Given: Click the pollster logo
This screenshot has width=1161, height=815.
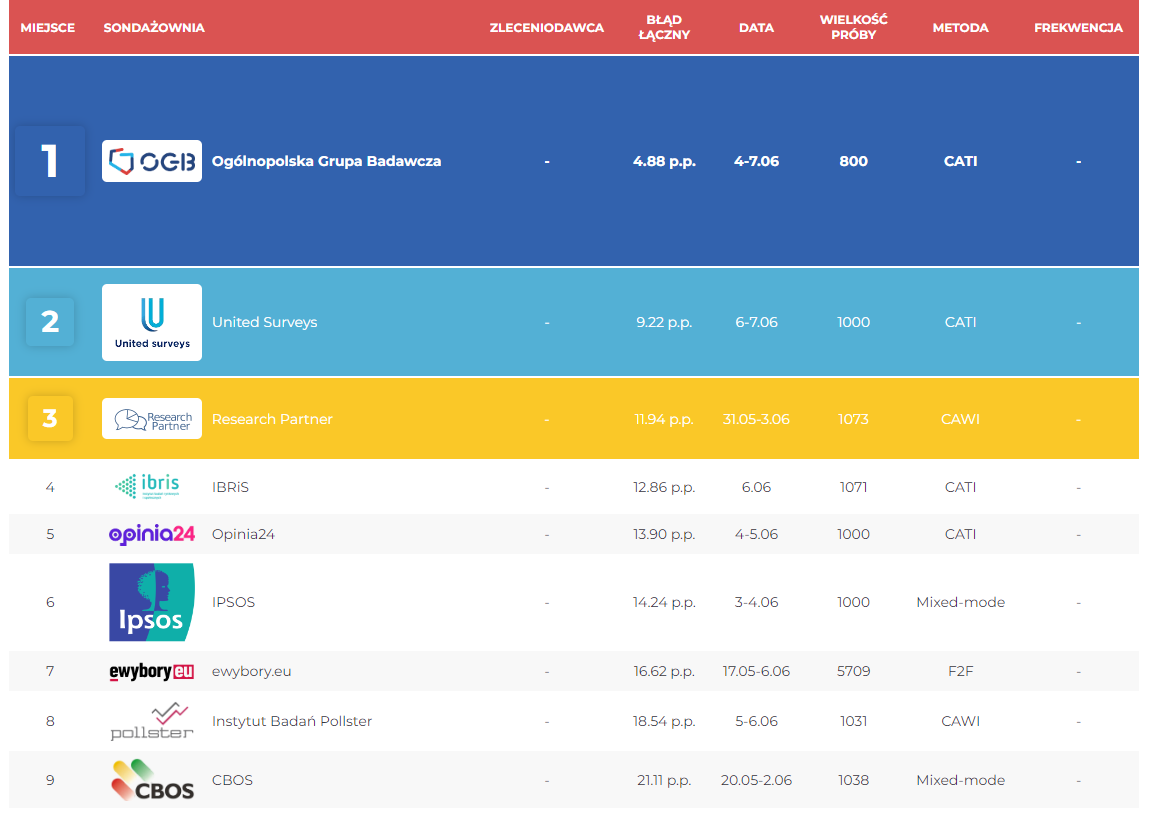Looking at the screenshot, I should point(152,721).
